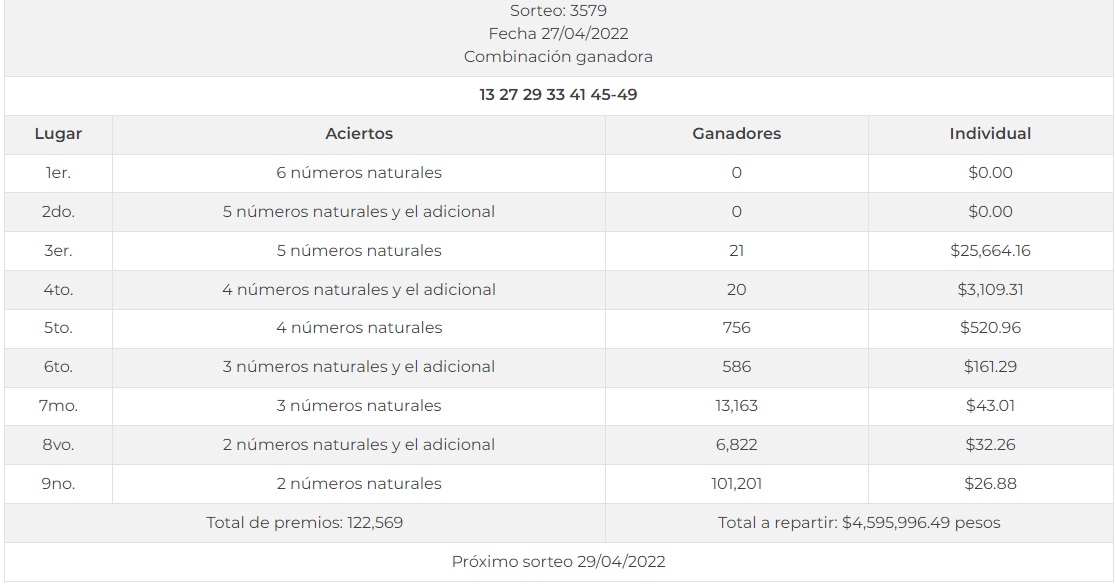Select the Combinación ganadora label
Image resolution: width=1115 pixels, height=585 pixels.
pos(558,57)
